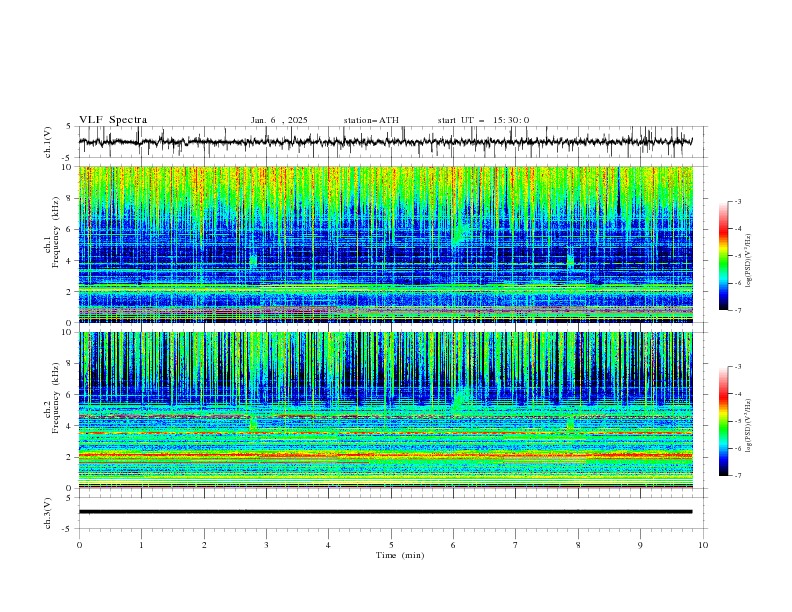This screenshot has height=612, width=792.
Task: Click the time axis tick label "4"
Action: [x=328, y=545]
